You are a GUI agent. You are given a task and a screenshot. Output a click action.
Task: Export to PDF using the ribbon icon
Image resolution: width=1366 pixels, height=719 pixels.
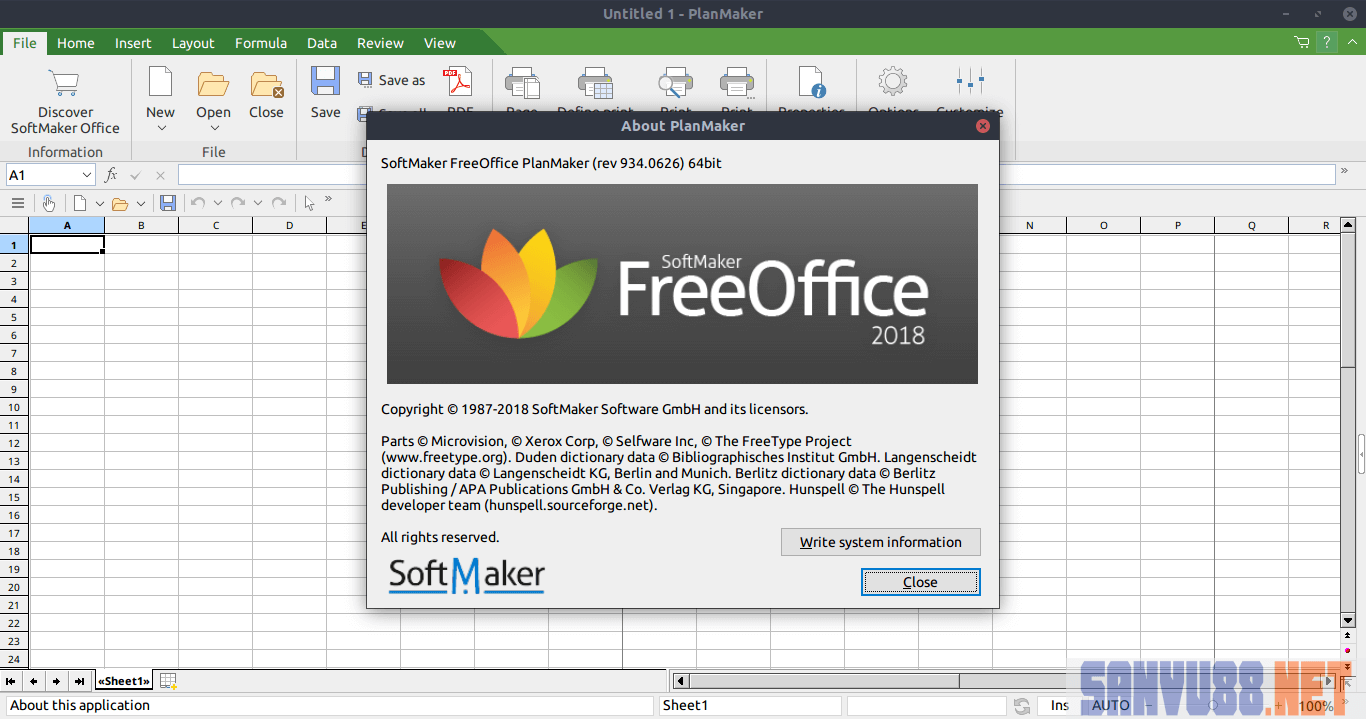(x=459, y=82)
